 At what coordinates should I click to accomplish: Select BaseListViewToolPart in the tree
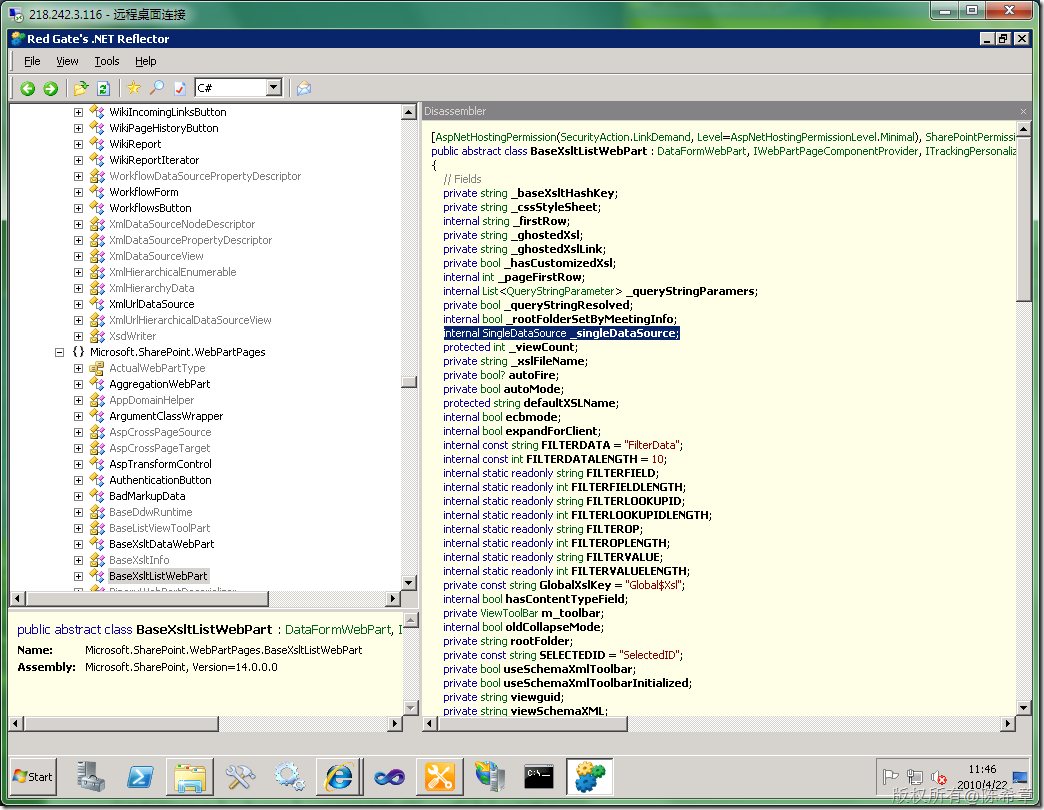click(x=160, y=528)
